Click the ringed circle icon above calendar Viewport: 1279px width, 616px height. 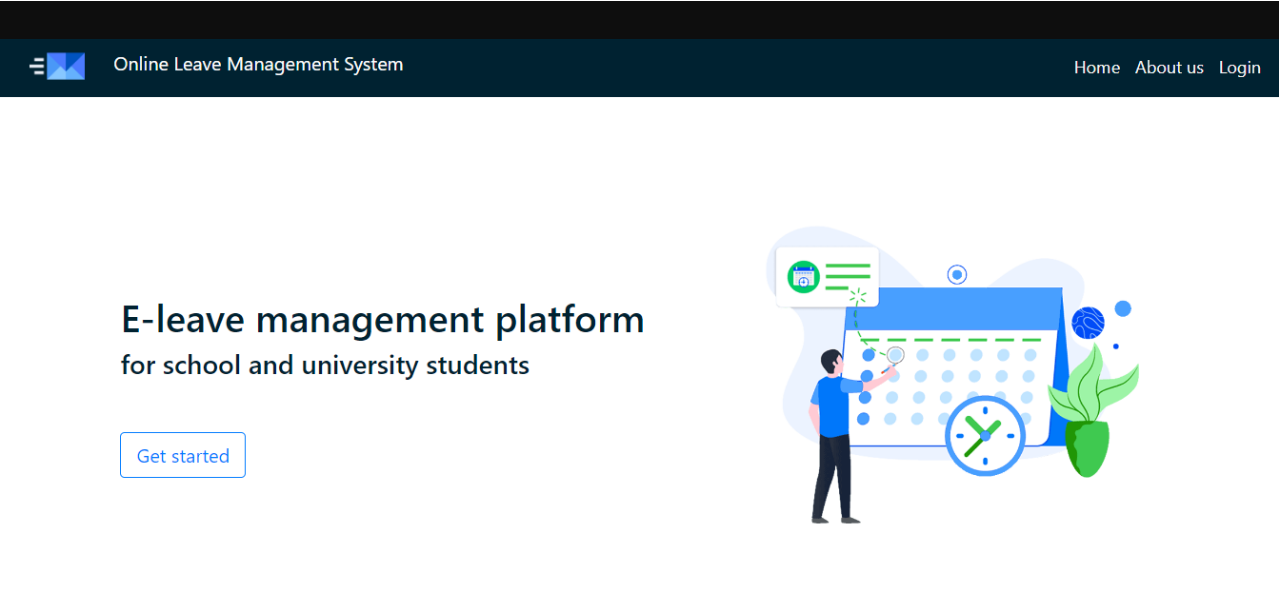[x=957, y=274]
